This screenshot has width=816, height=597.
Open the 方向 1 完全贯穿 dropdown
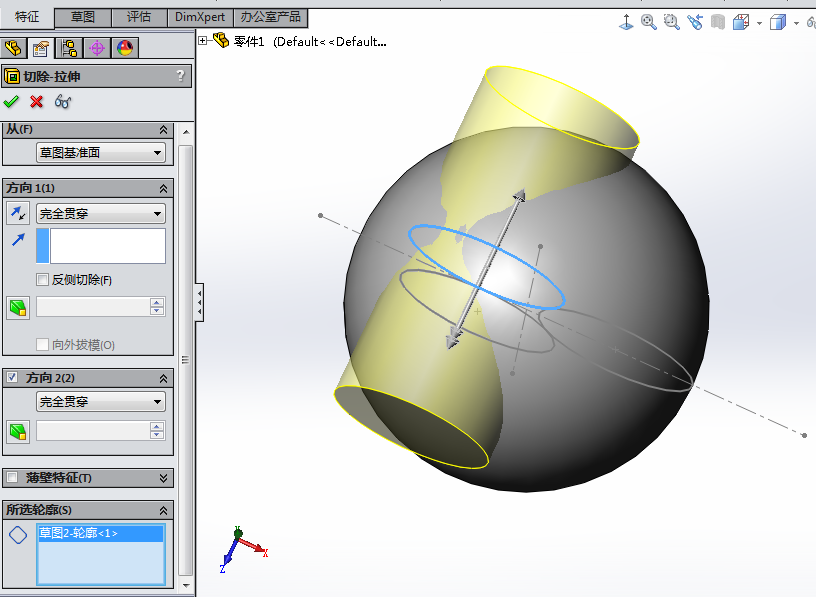pyautogui.click(x=100, y=213)
